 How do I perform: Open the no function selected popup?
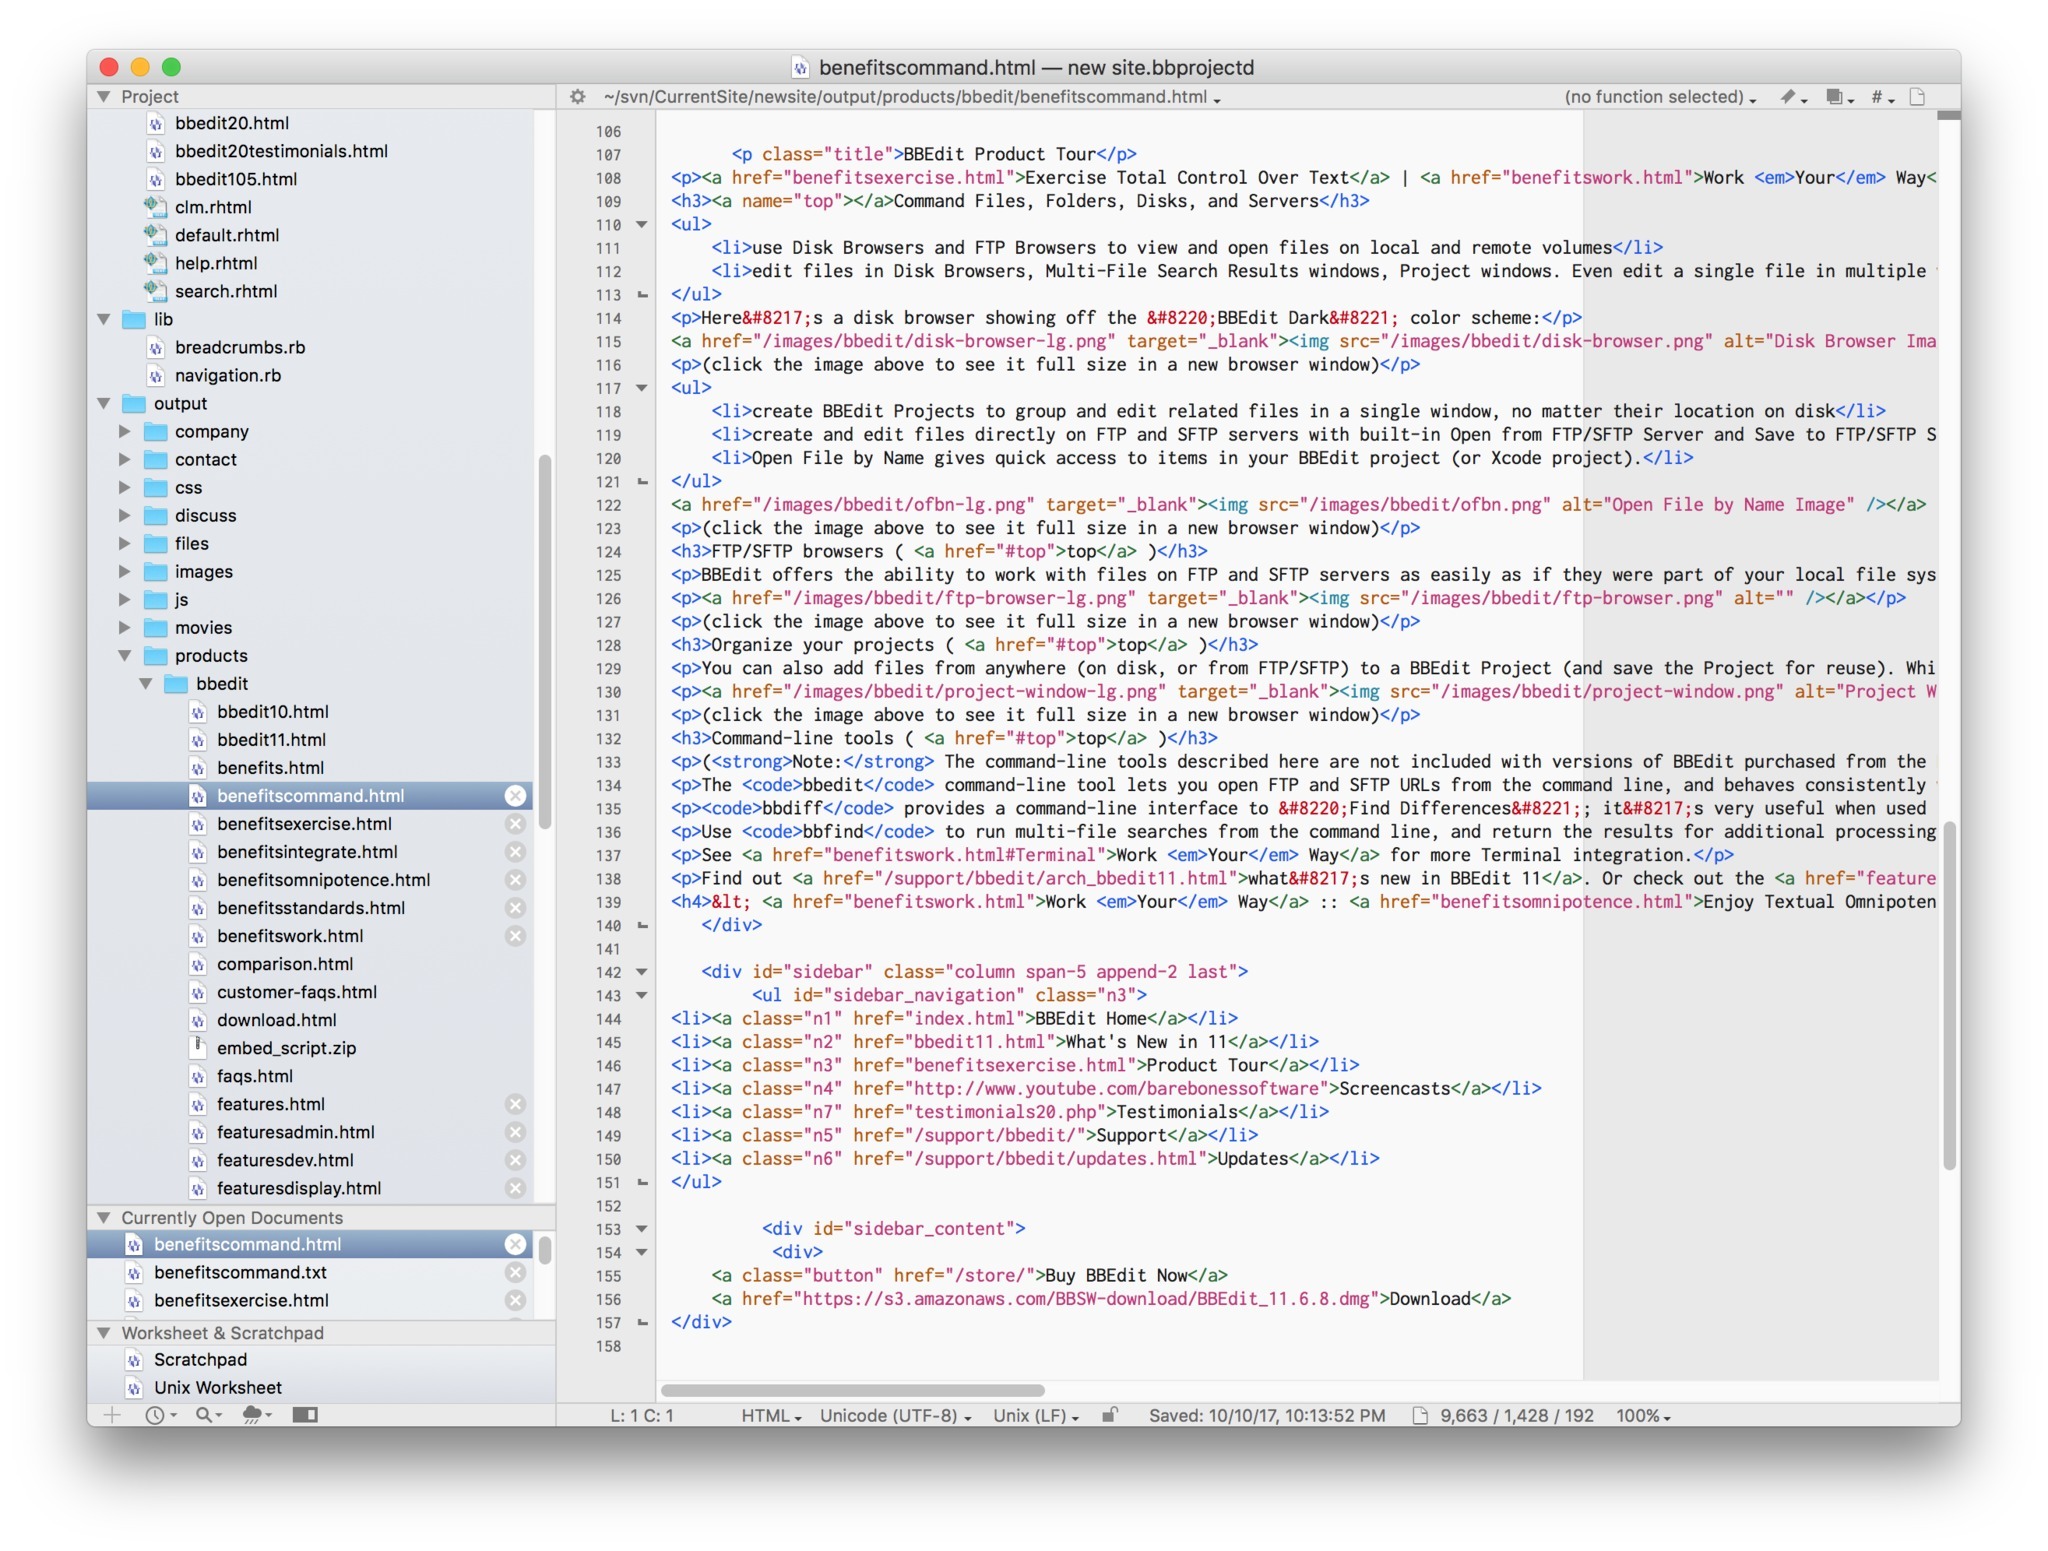pos(1659,97)
